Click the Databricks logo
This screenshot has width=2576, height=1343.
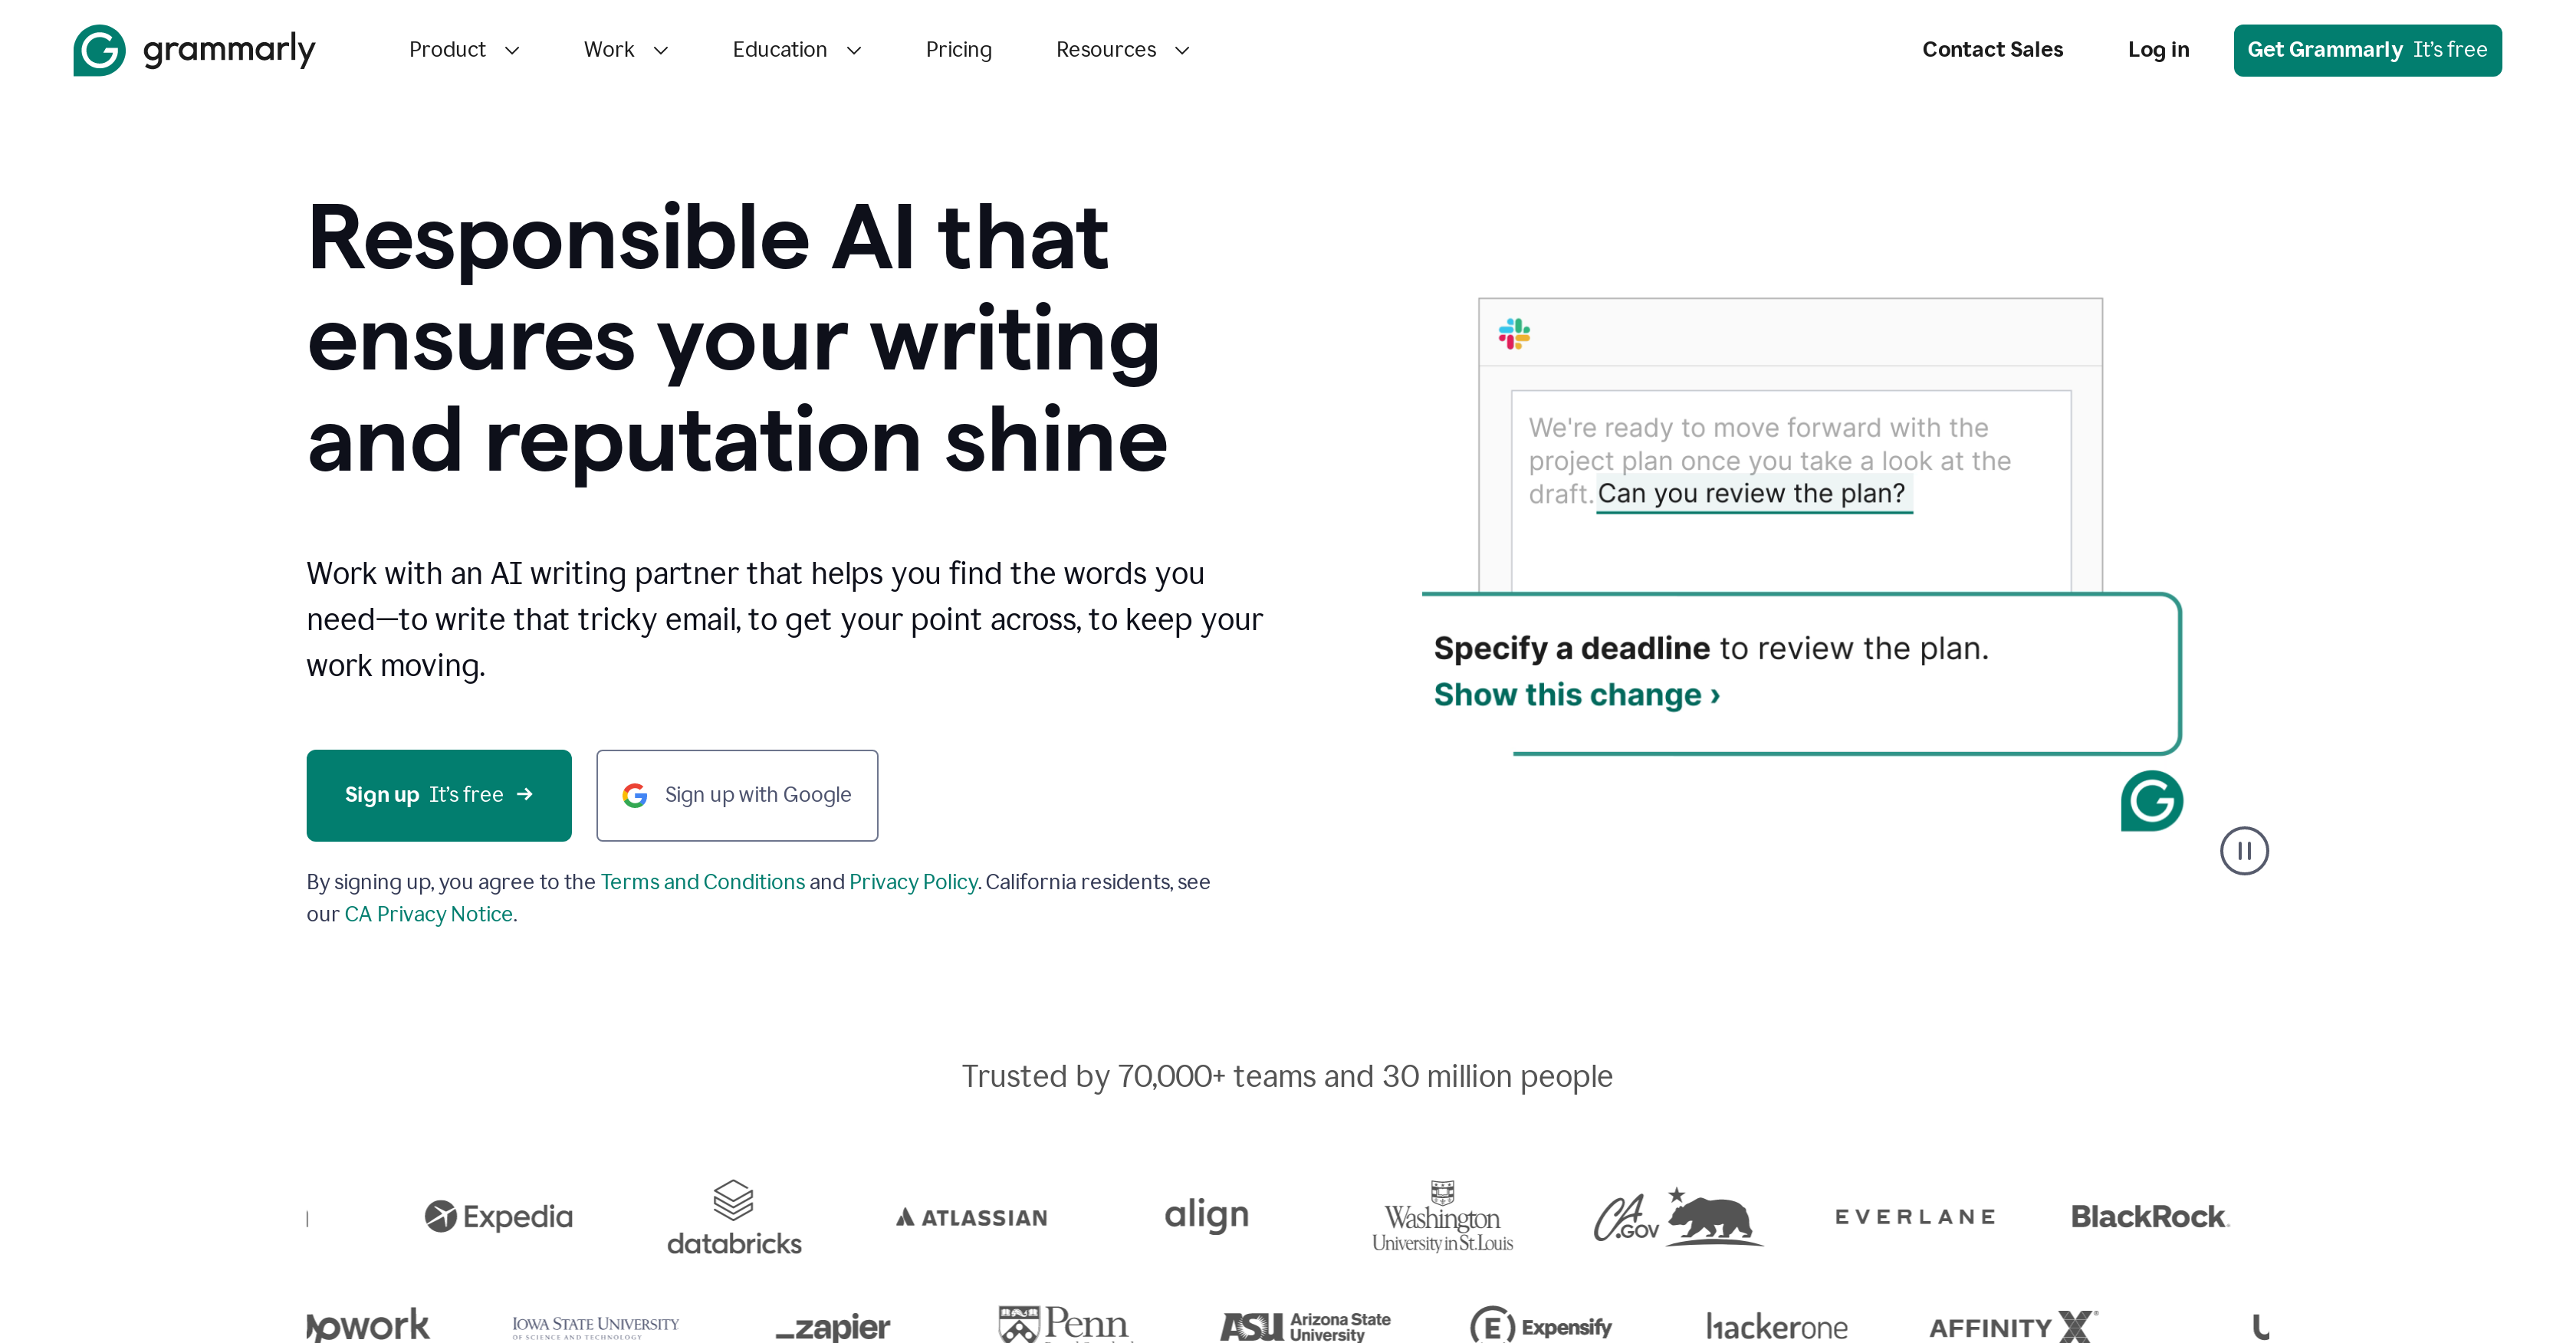[x=733, y=1217]
